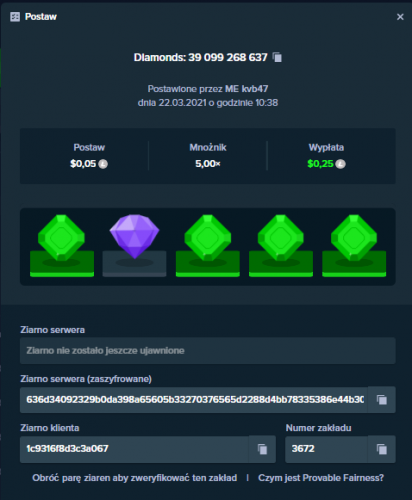412x500 pixels.
Task: Click the purple diamond gem
Action: coord(135,236)
